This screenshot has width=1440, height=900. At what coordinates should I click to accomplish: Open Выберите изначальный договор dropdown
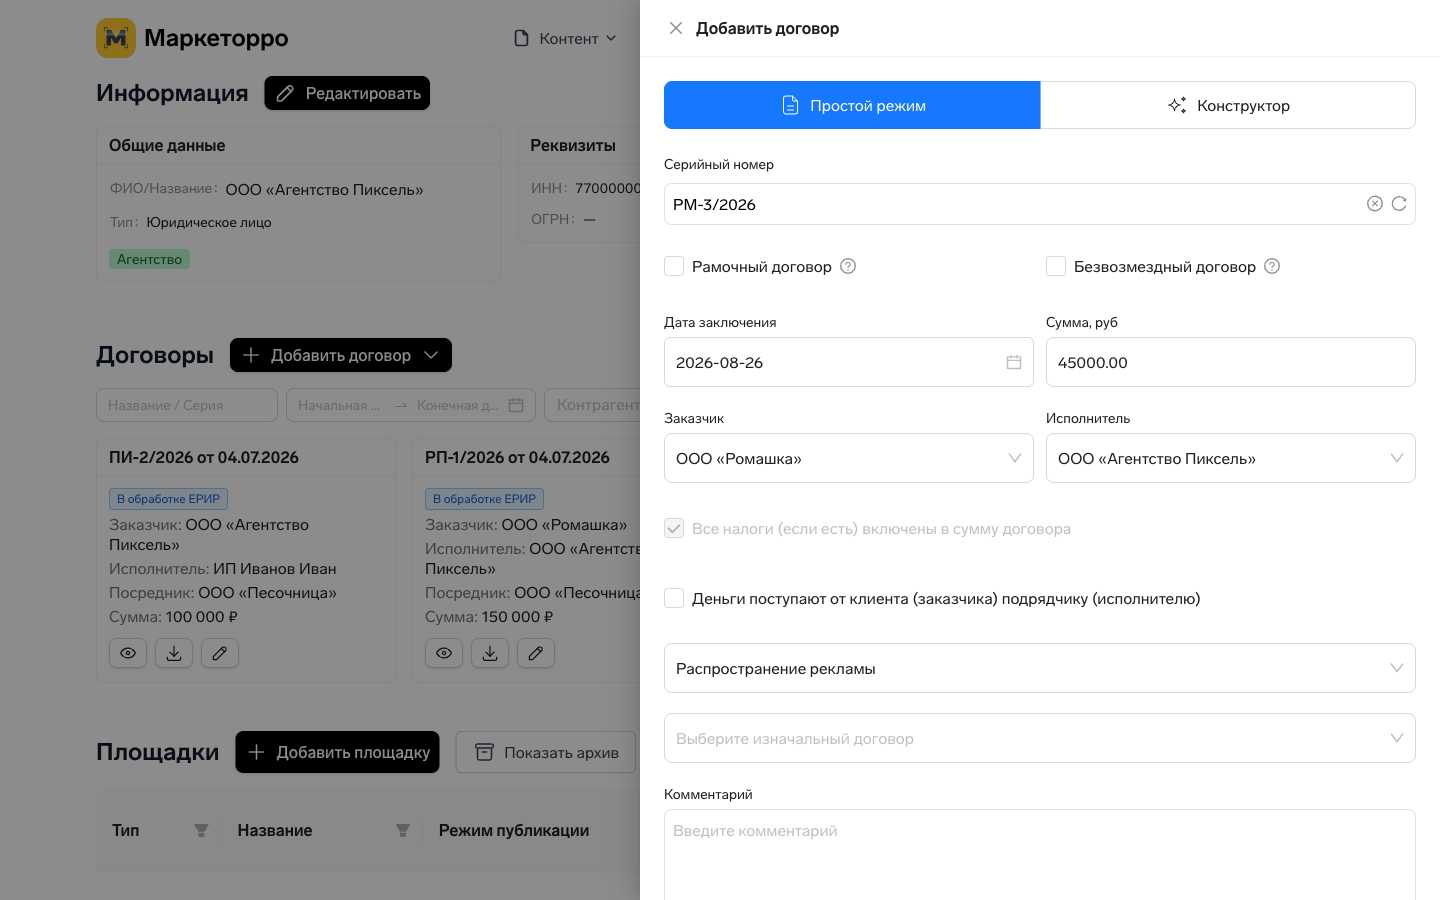coord(1040,738)
